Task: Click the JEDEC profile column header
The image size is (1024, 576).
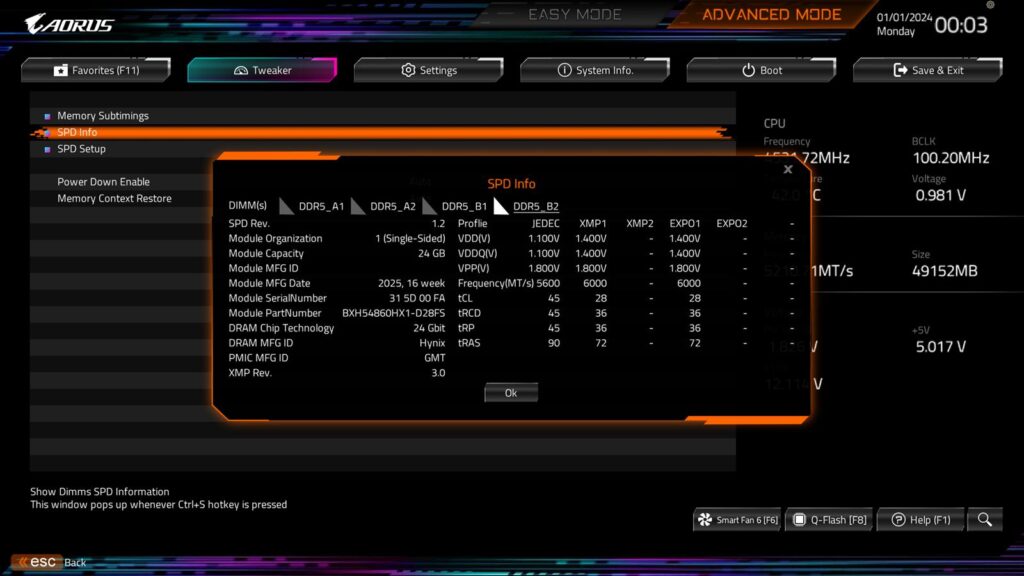Action: (x=545, y=223)
